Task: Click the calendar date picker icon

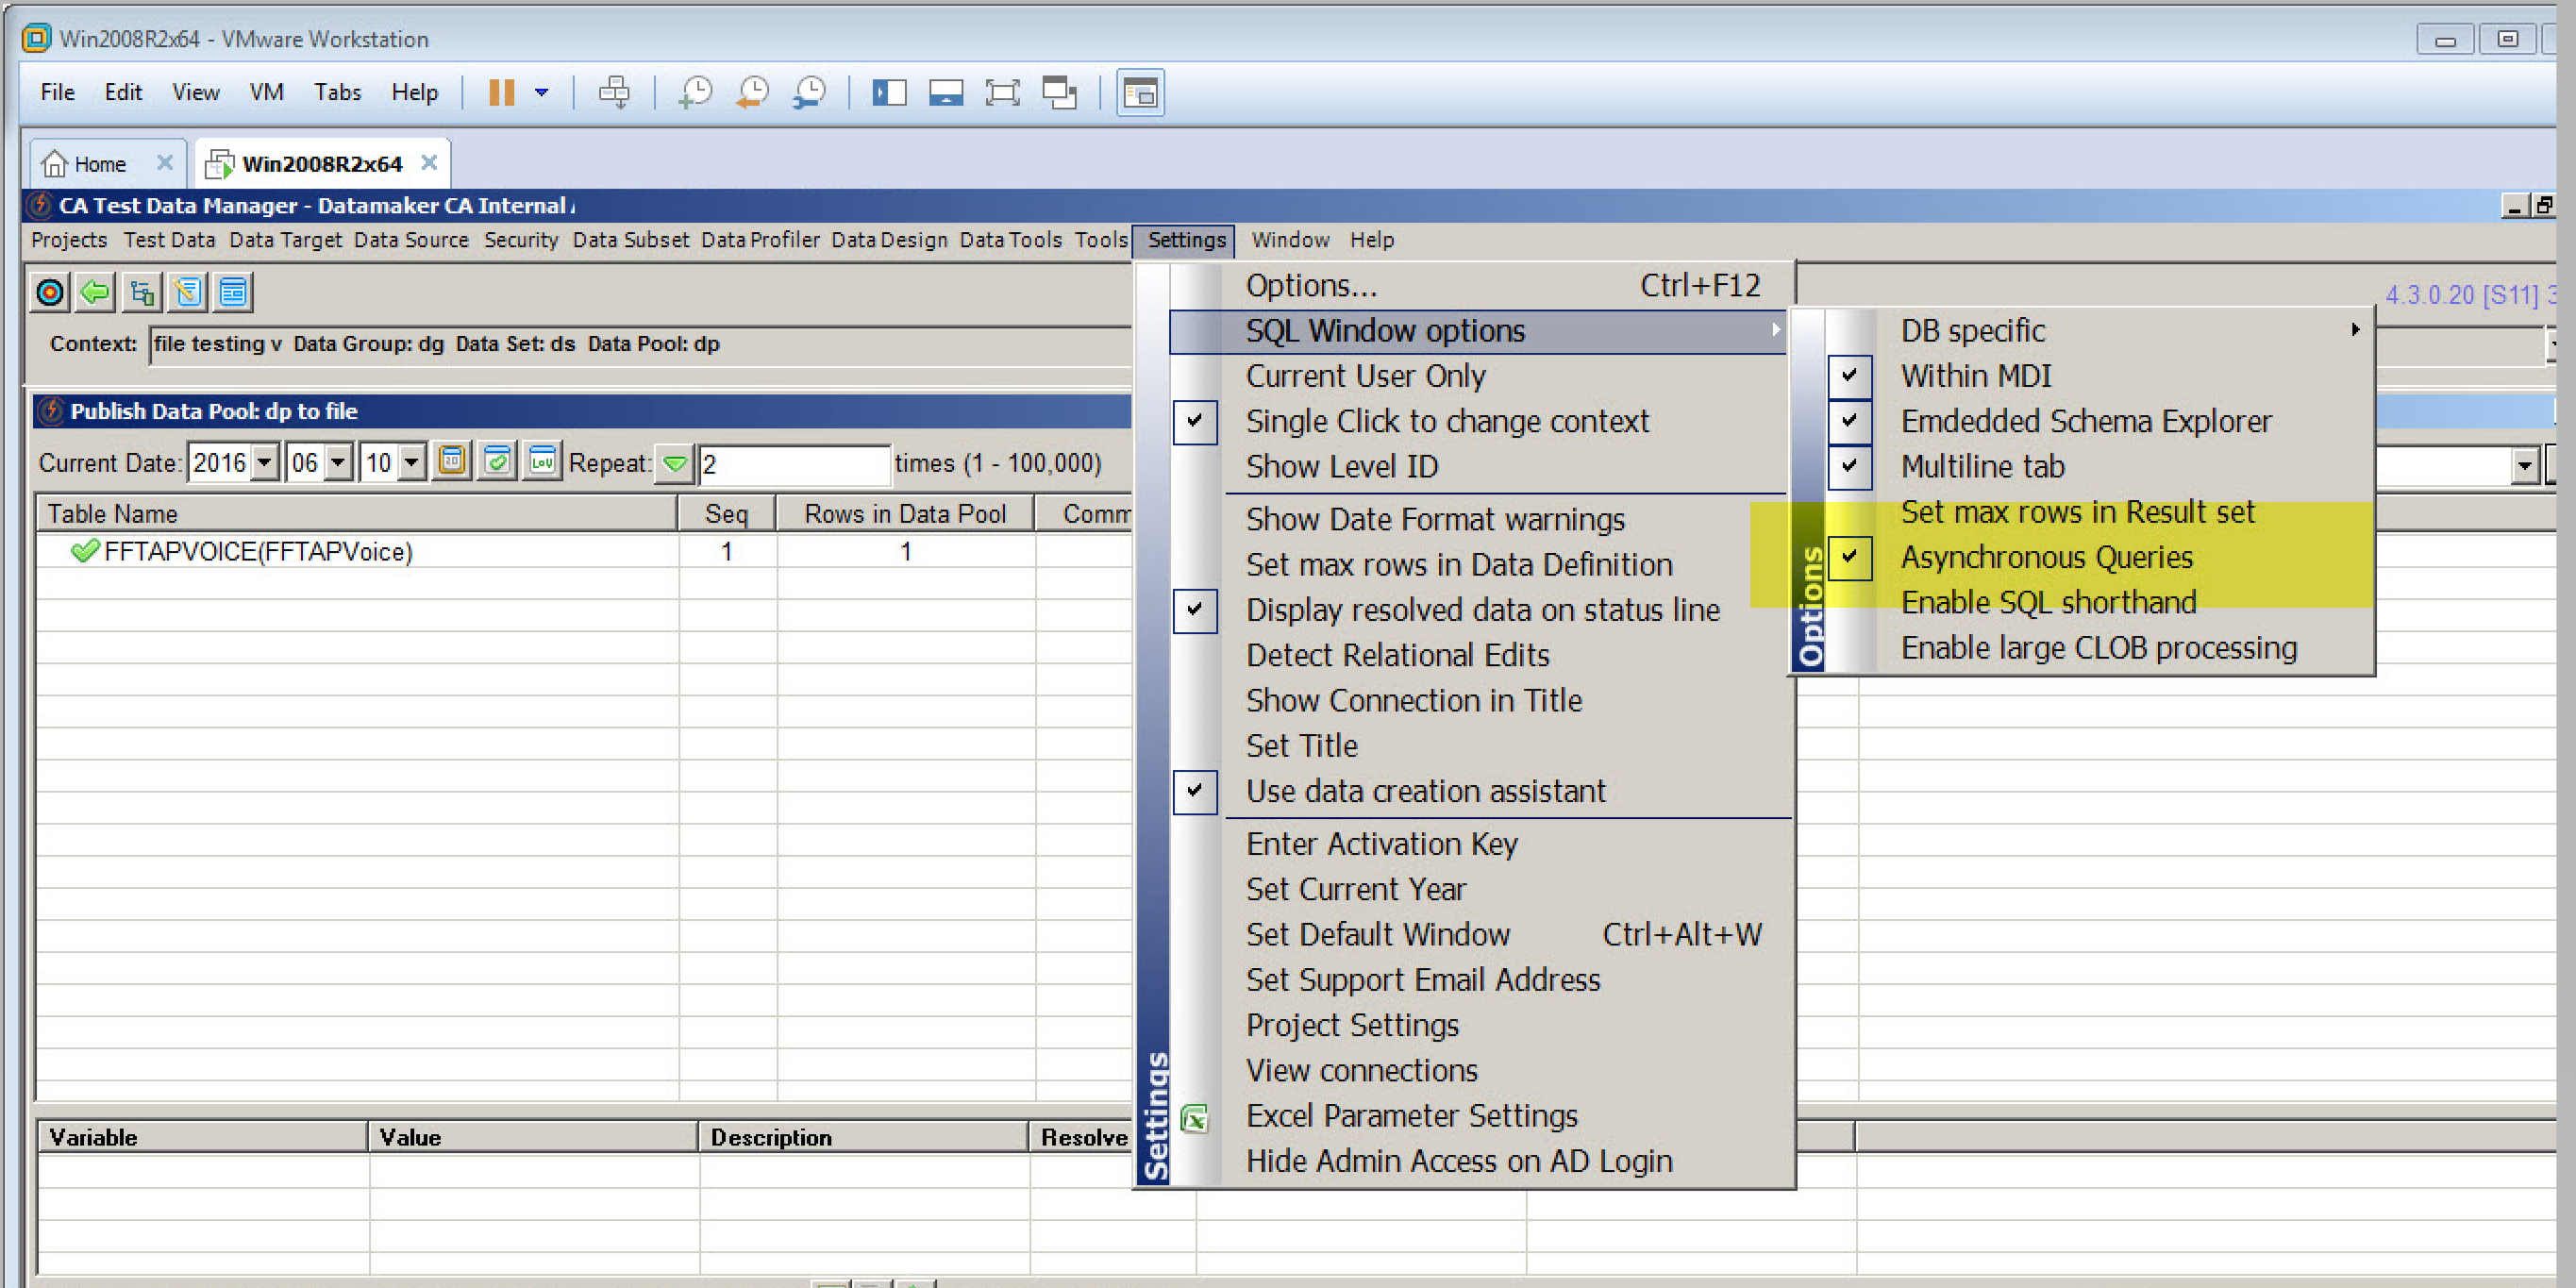Action: pos(452,462)
